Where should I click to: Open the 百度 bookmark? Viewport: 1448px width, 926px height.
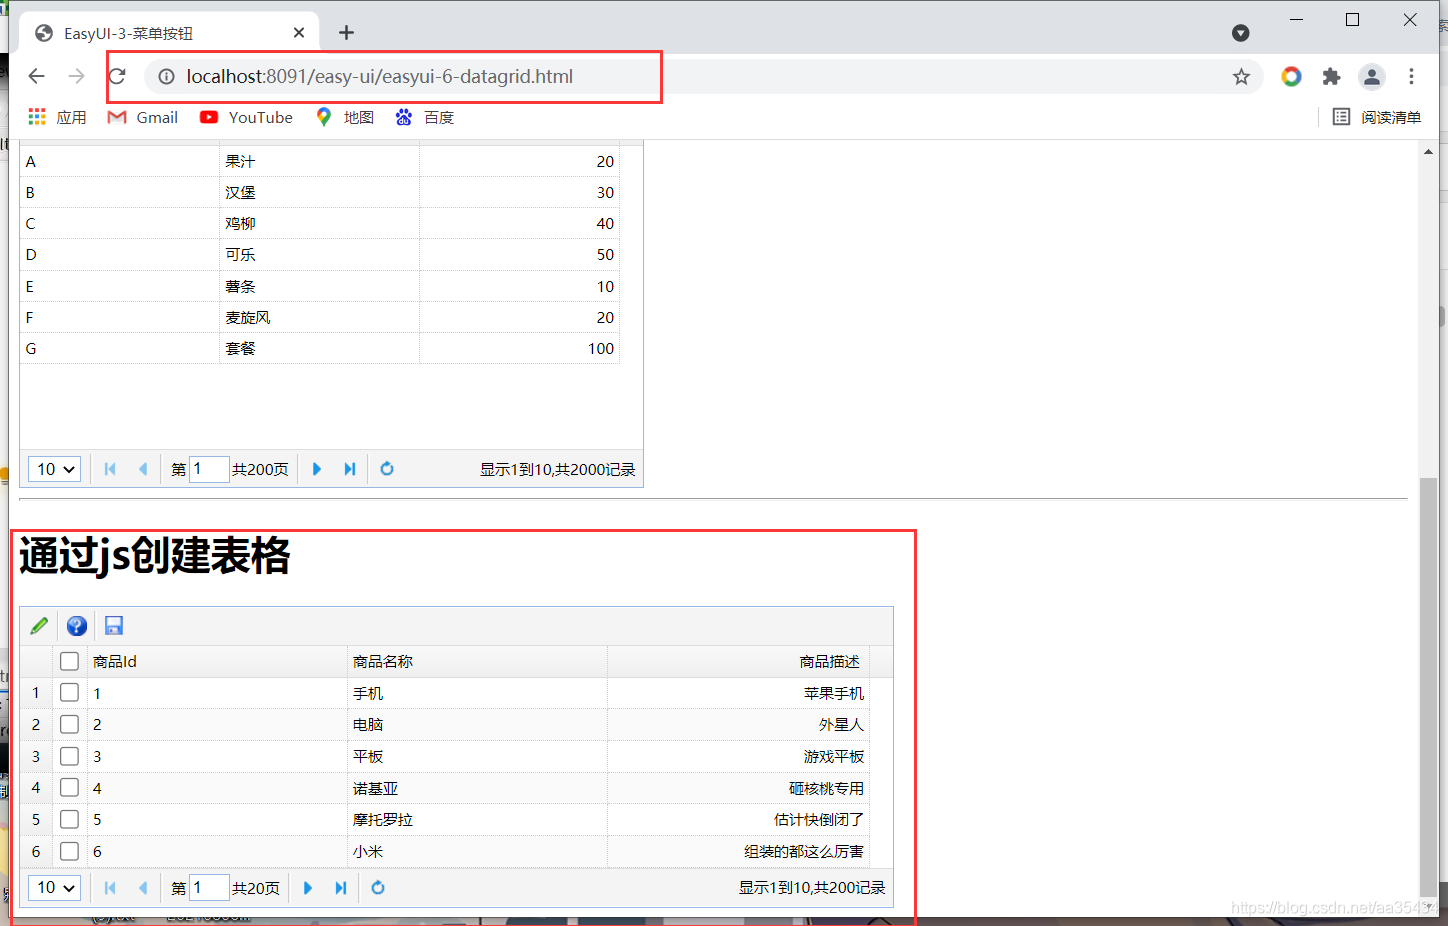coord(425,117)
